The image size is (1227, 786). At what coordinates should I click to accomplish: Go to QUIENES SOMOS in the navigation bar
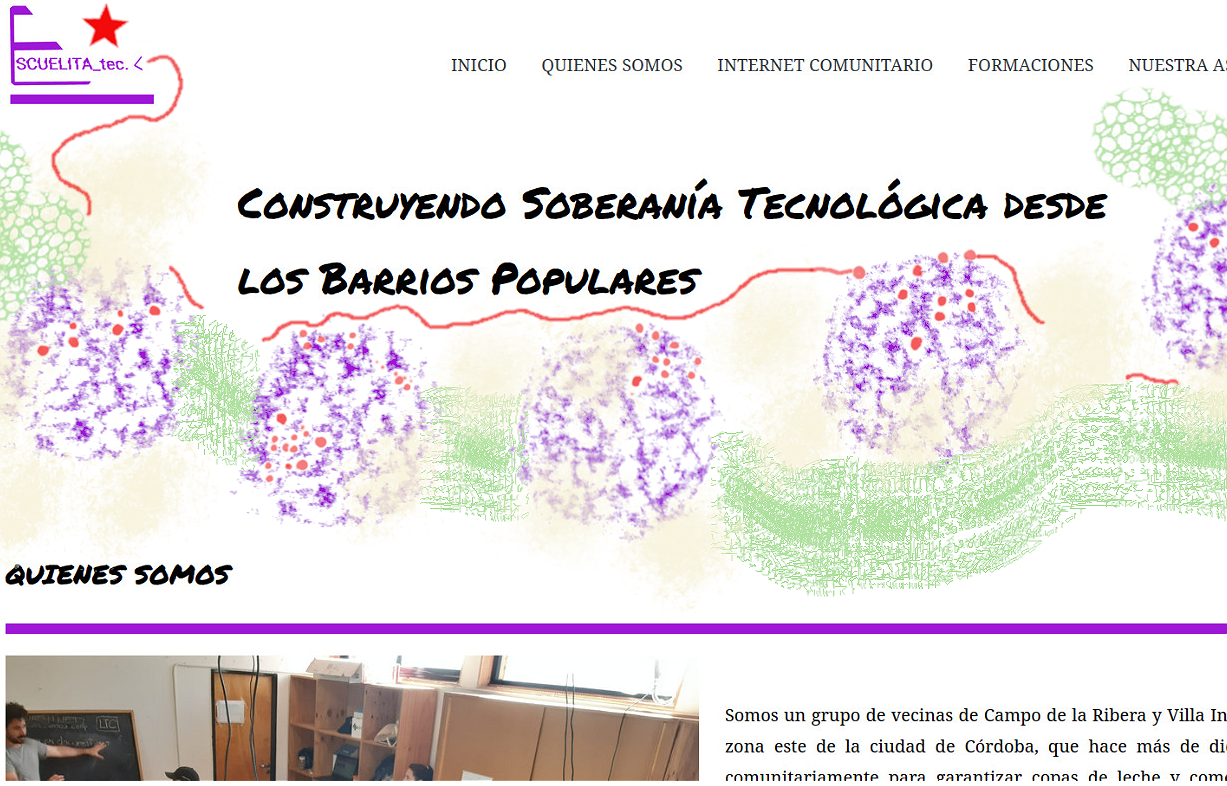pyautogui.click(x=612, y=65)
